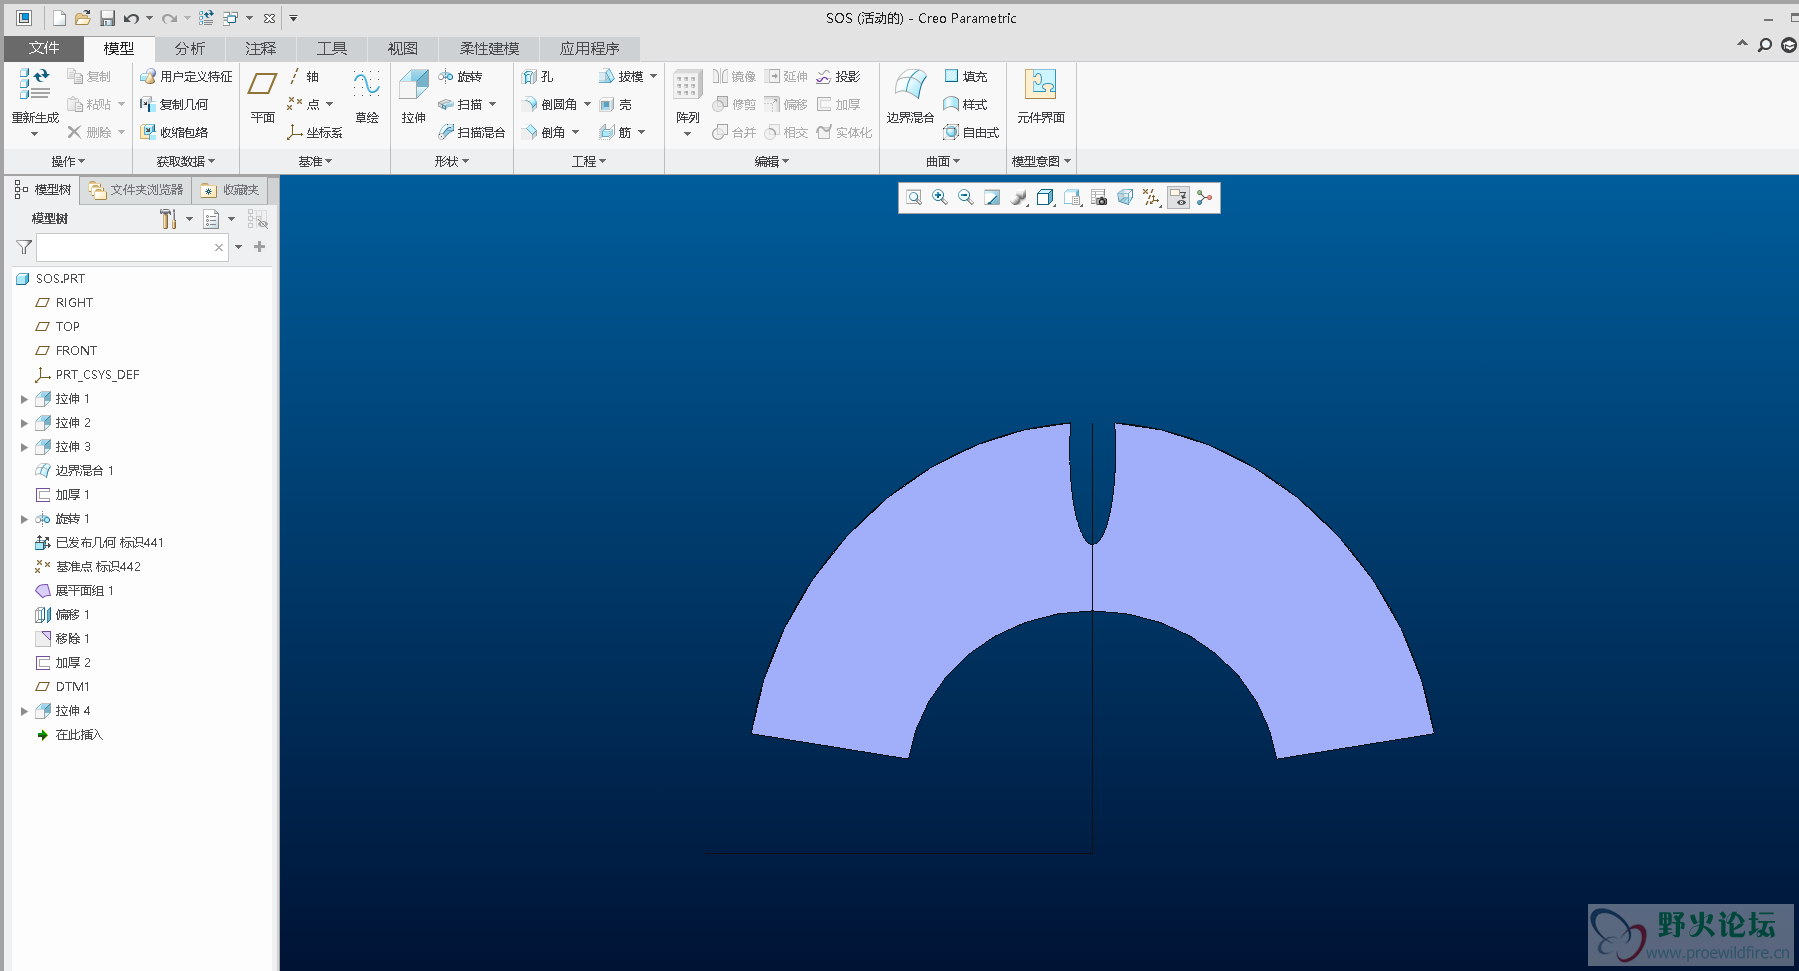The height and width of the screenshot is (971, 1799).
Task: Click Shrinkwrap (收缩包络)
Action: click(174, 132)
